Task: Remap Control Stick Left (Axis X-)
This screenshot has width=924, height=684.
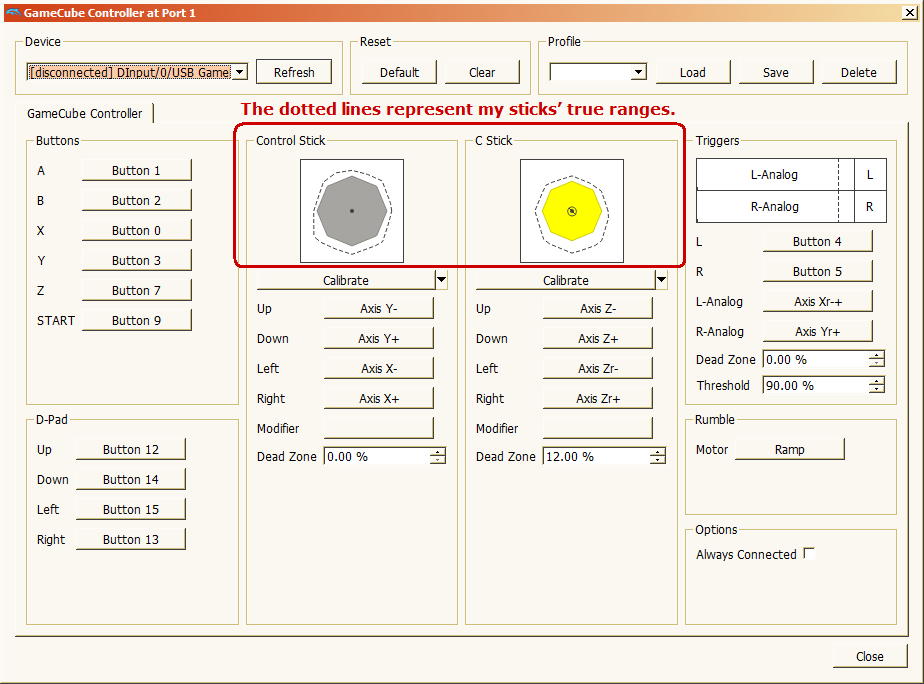Action: click(378, 368)
